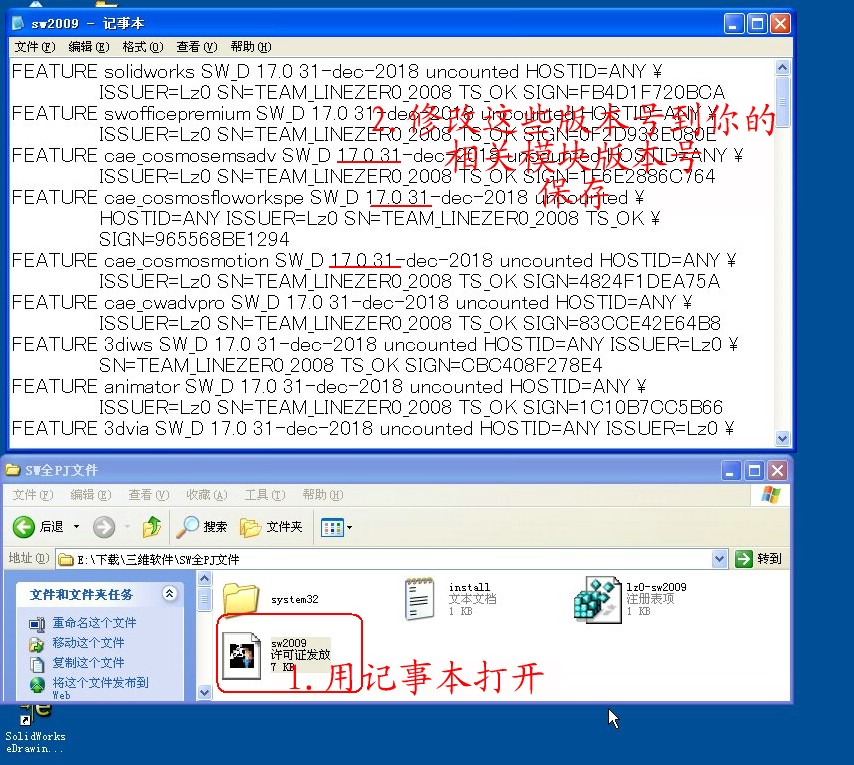Viewport: 854px width, 765px height.
Task: Click the Notepad vertical scrollbar thumb
Action: (x=783, y=101)
